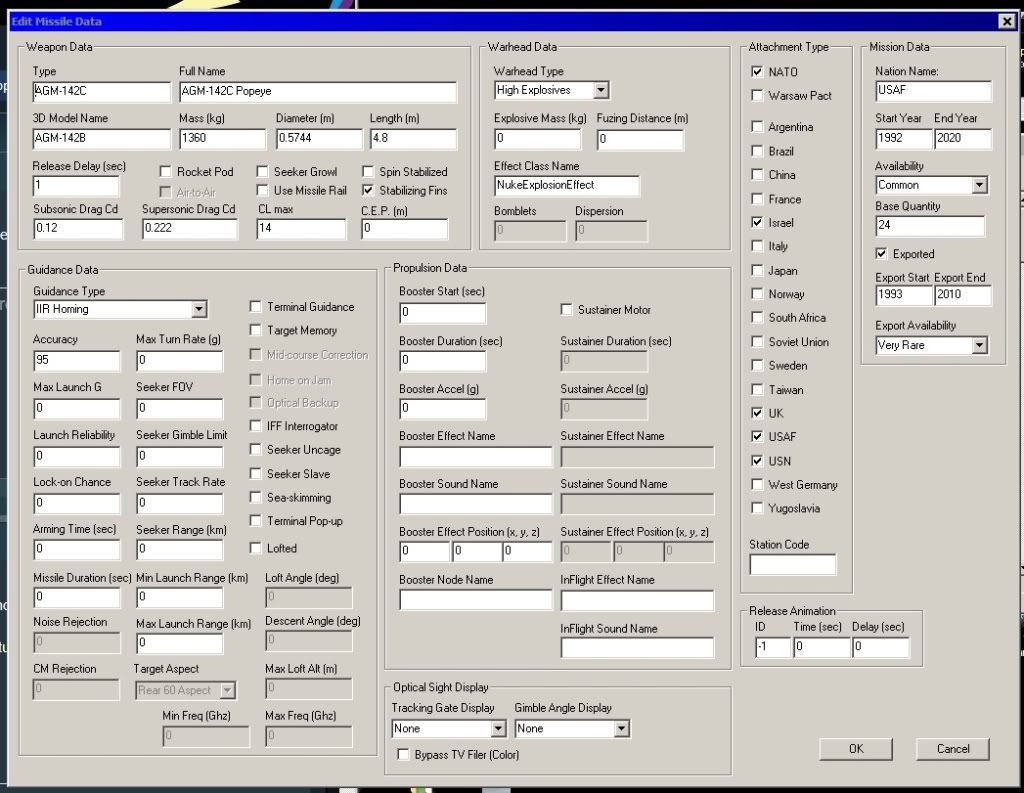Check the Sustainer Motor checkbox

pyautogui.click(x=566, y=310)
